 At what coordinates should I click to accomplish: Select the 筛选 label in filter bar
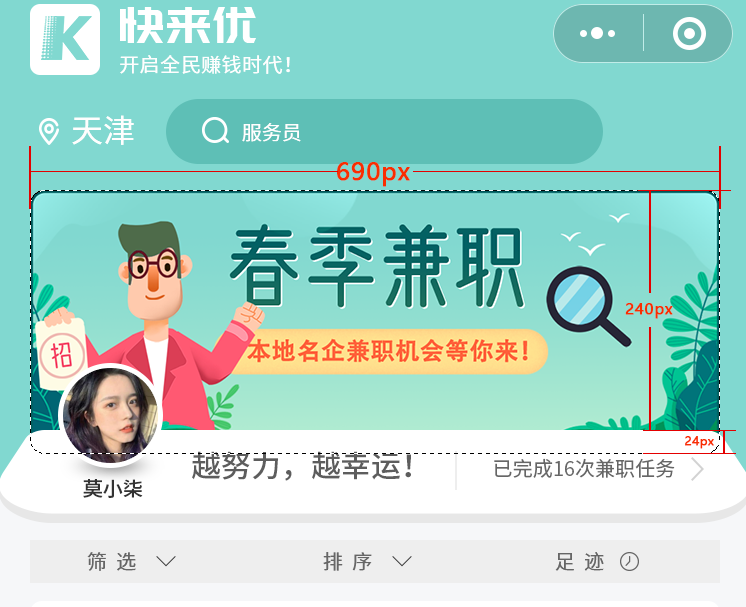tap(112, 561)
